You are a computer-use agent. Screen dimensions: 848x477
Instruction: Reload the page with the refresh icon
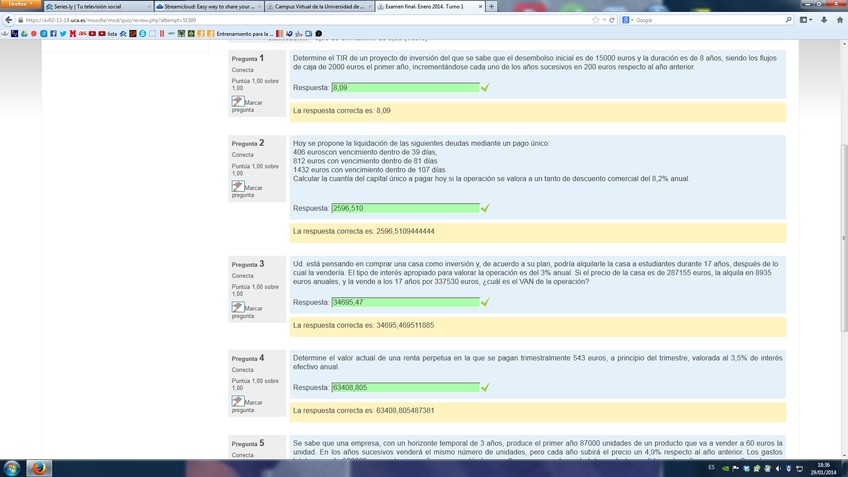612,20
